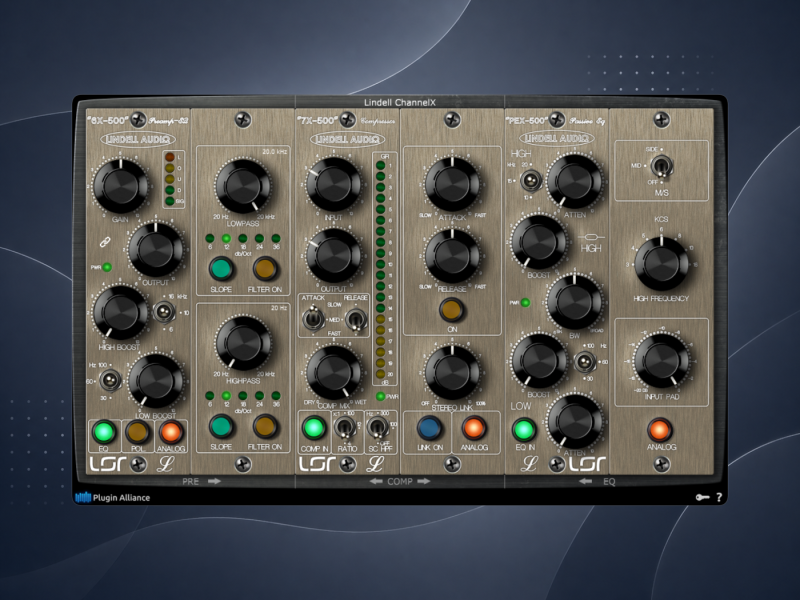The height and width of the screenshot is (600, 800).
Task: Enable FILTER ON for the LOWPASS filter
Action: click(x=265, y=269)
